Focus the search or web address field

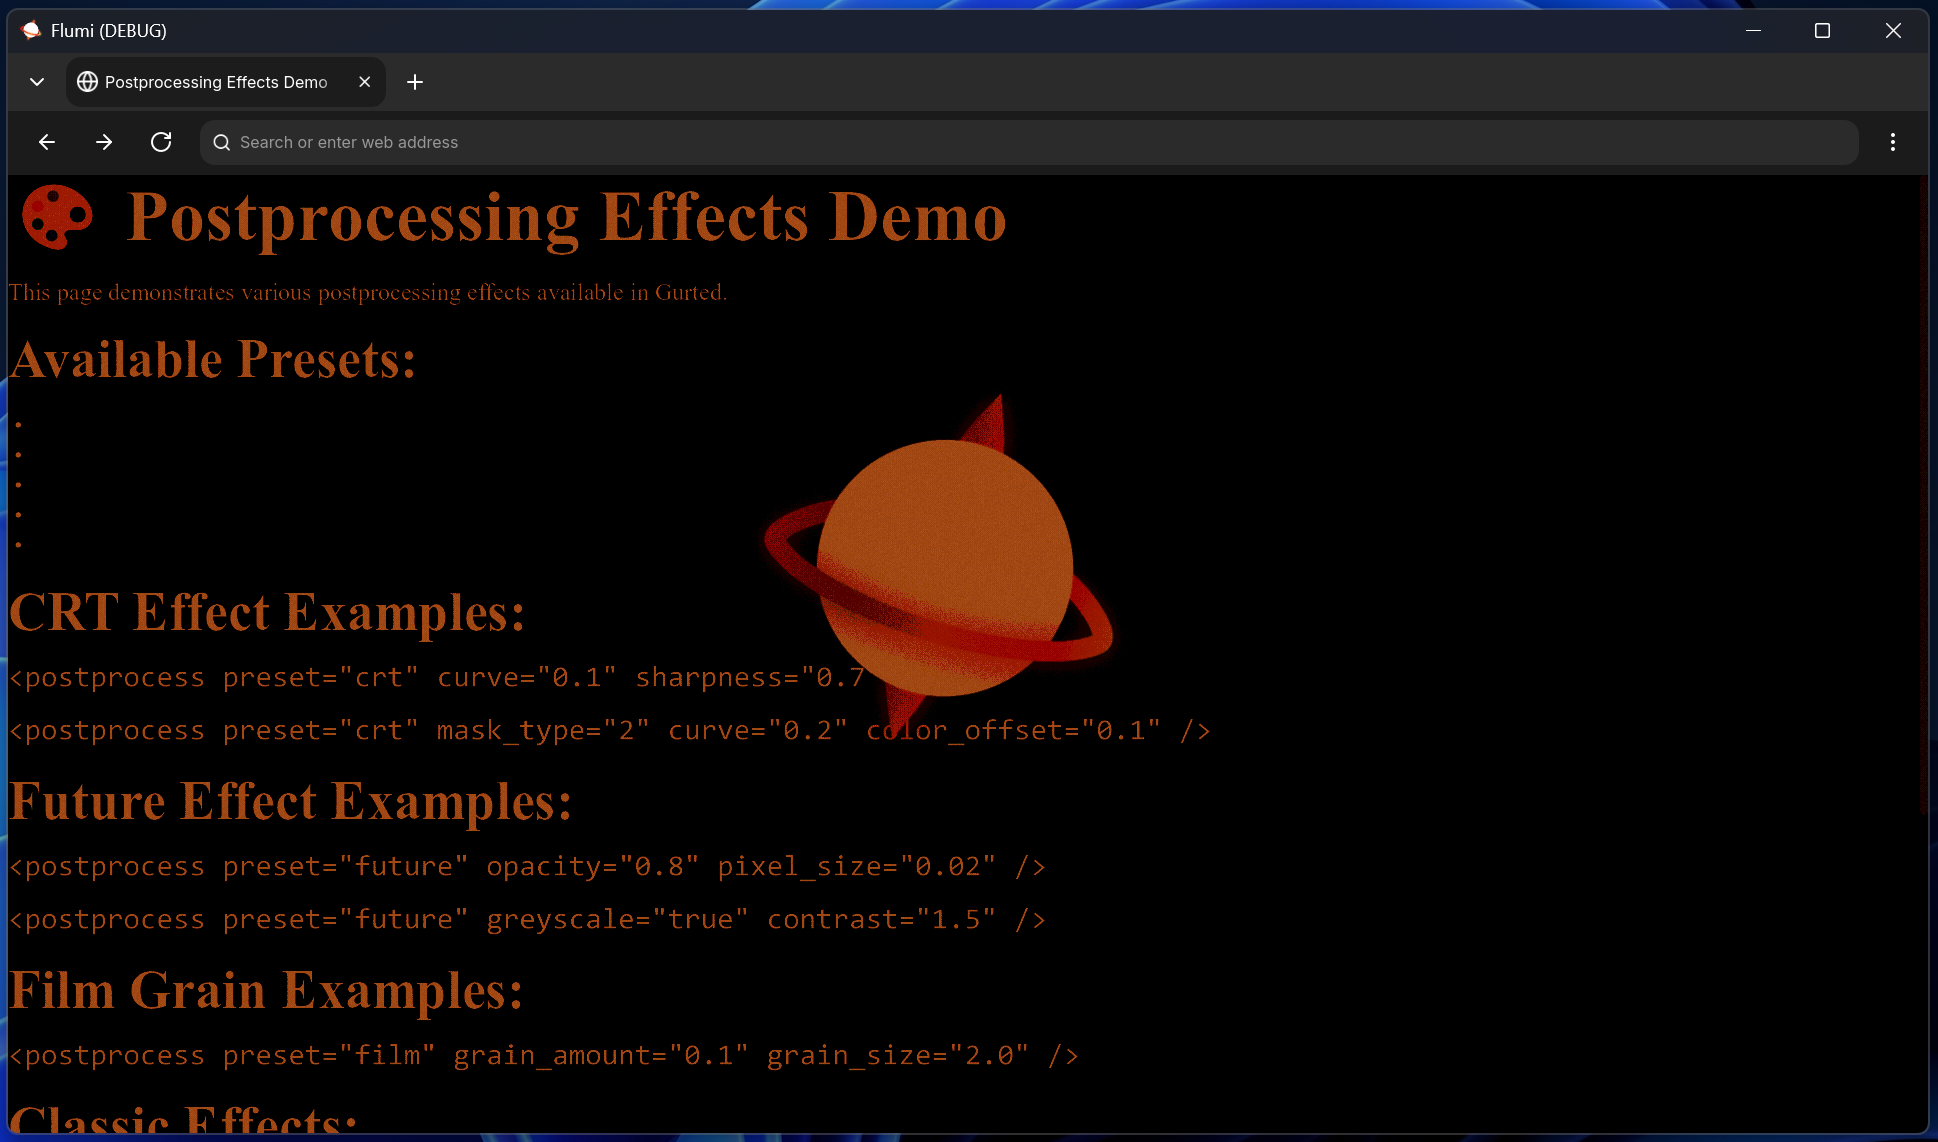pos(1030,142)
